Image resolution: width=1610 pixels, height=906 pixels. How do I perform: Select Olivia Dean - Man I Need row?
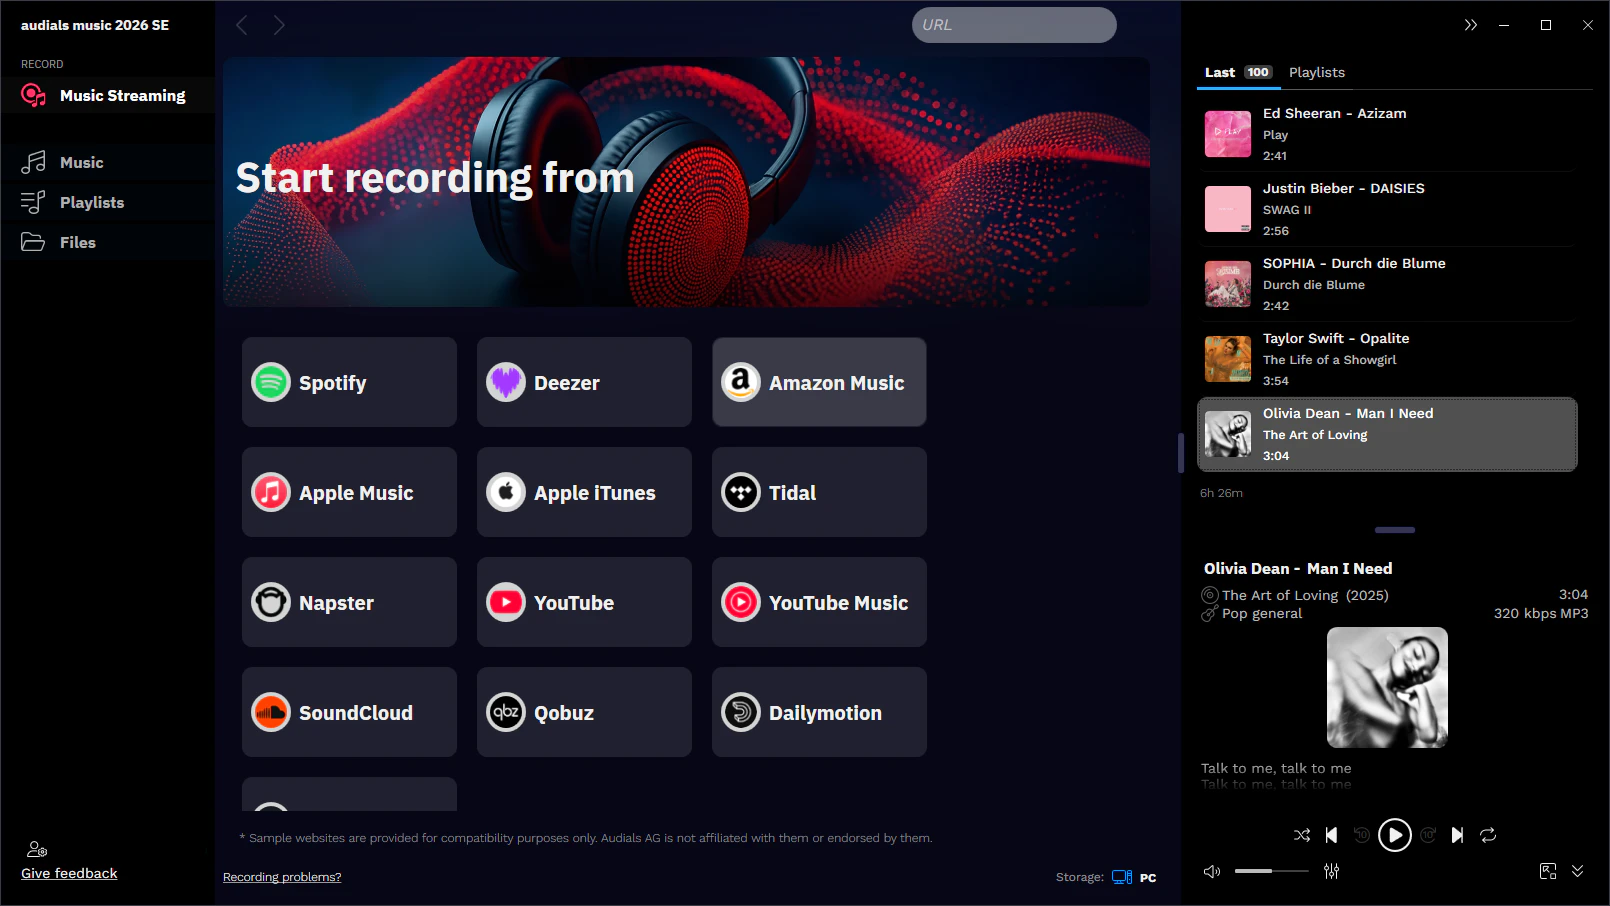[1386, 434]
